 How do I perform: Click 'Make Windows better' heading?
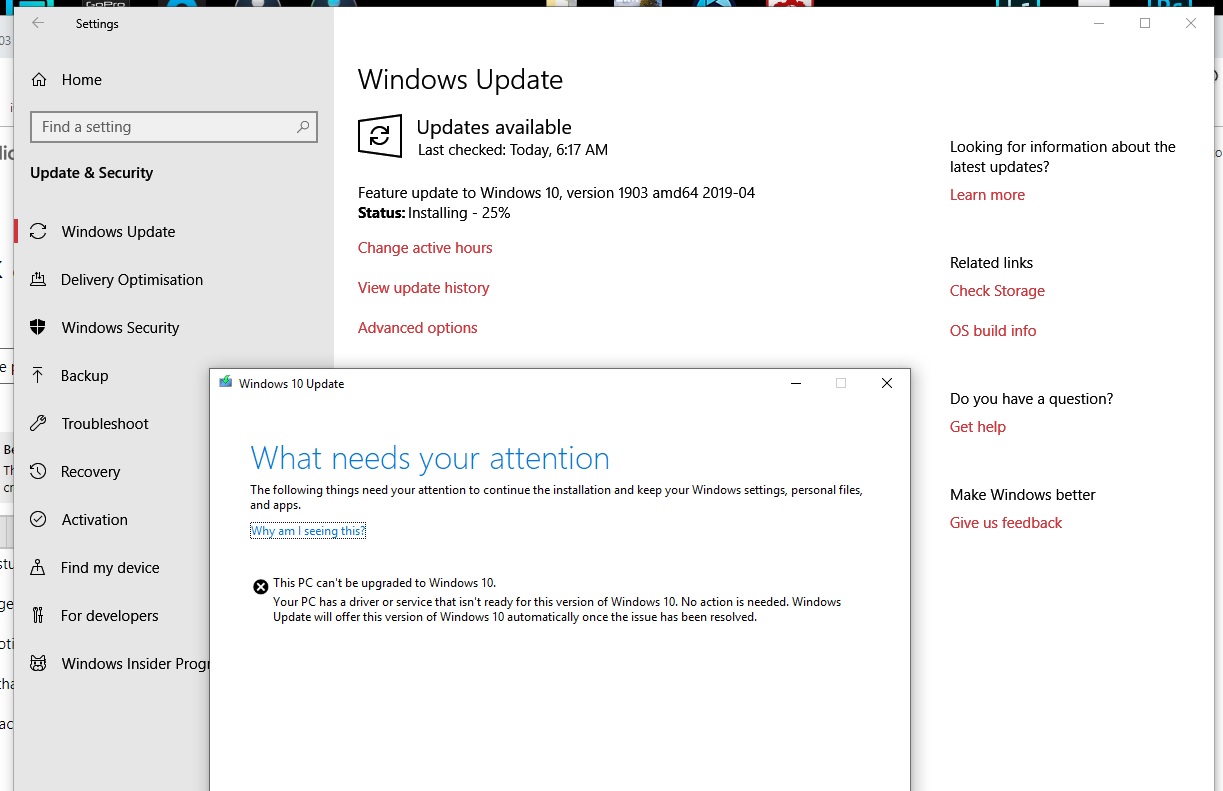[1023, 495]
